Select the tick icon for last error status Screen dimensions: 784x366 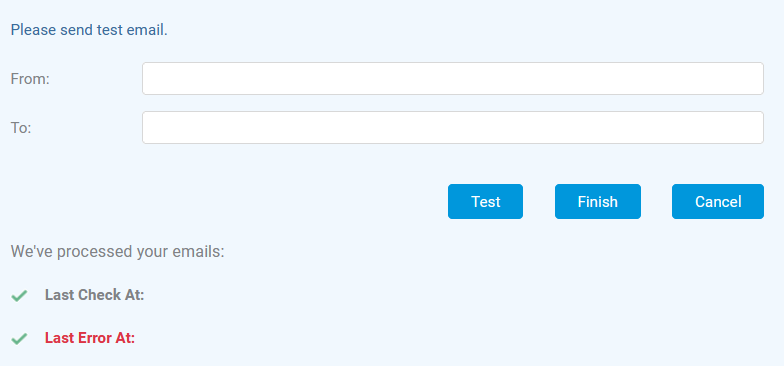19,339
